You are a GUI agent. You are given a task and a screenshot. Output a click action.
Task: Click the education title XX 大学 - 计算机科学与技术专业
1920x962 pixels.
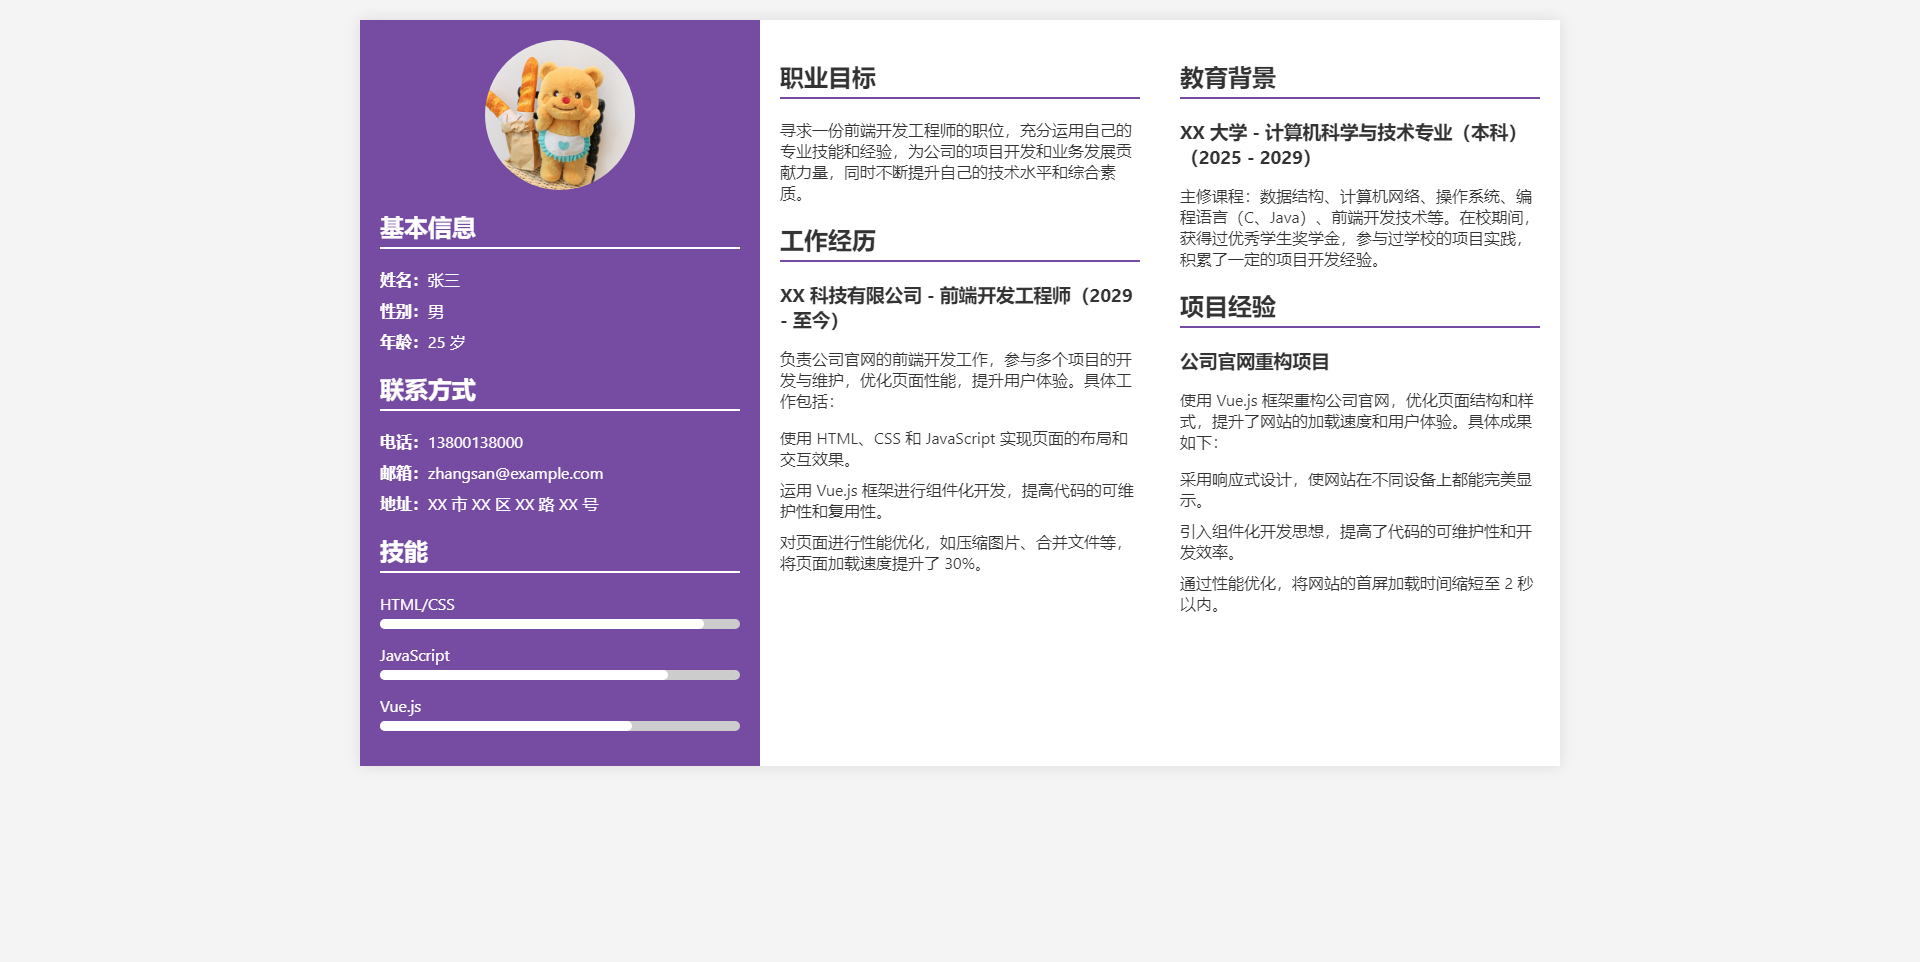click(x=1353, y=145)
